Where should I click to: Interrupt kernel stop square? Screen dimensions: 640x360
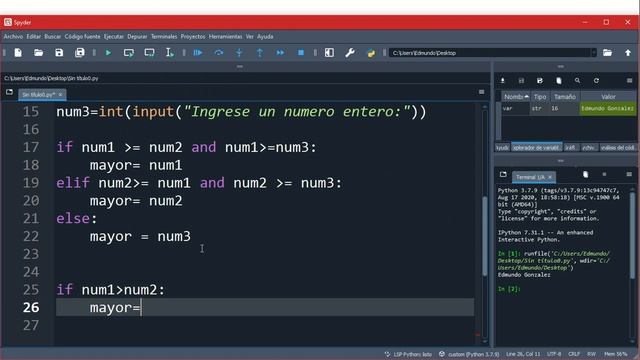[x=604, y=174]
